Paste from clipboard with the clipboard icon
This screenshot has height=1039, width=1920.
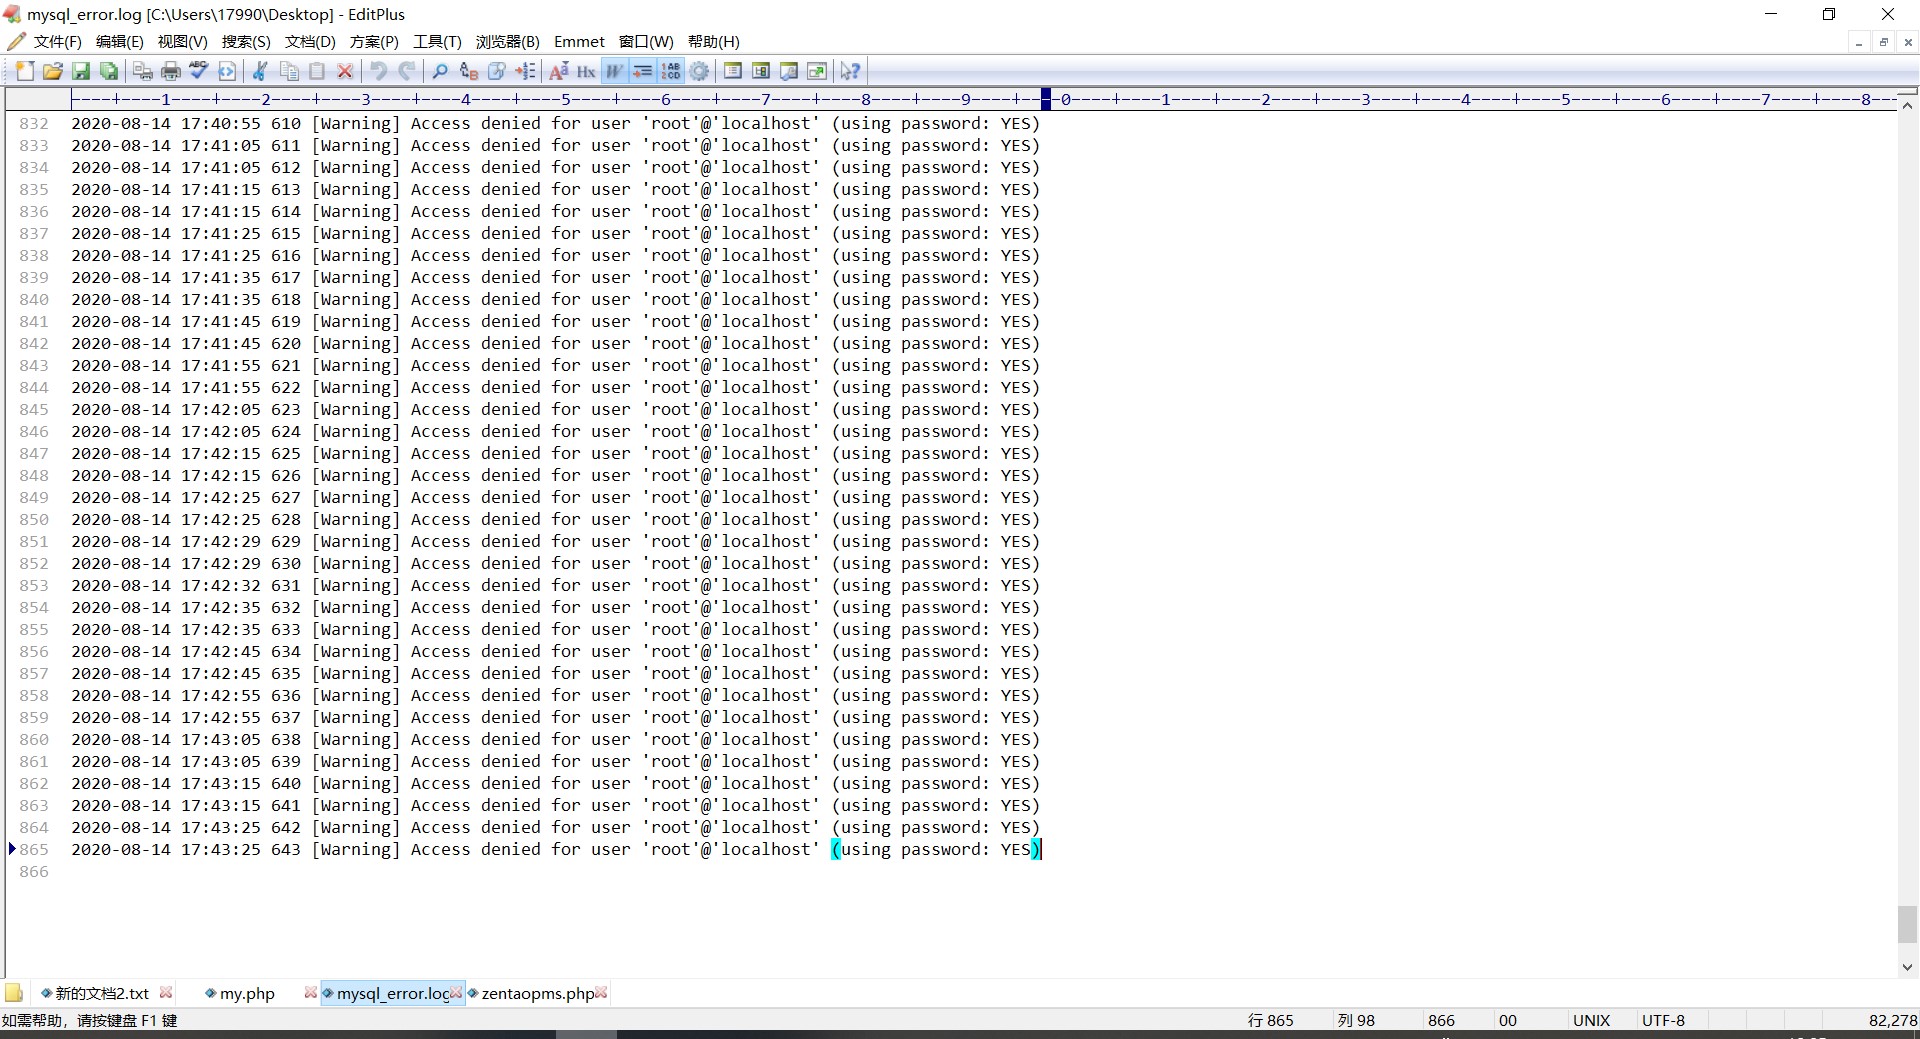tap(317, 71)
